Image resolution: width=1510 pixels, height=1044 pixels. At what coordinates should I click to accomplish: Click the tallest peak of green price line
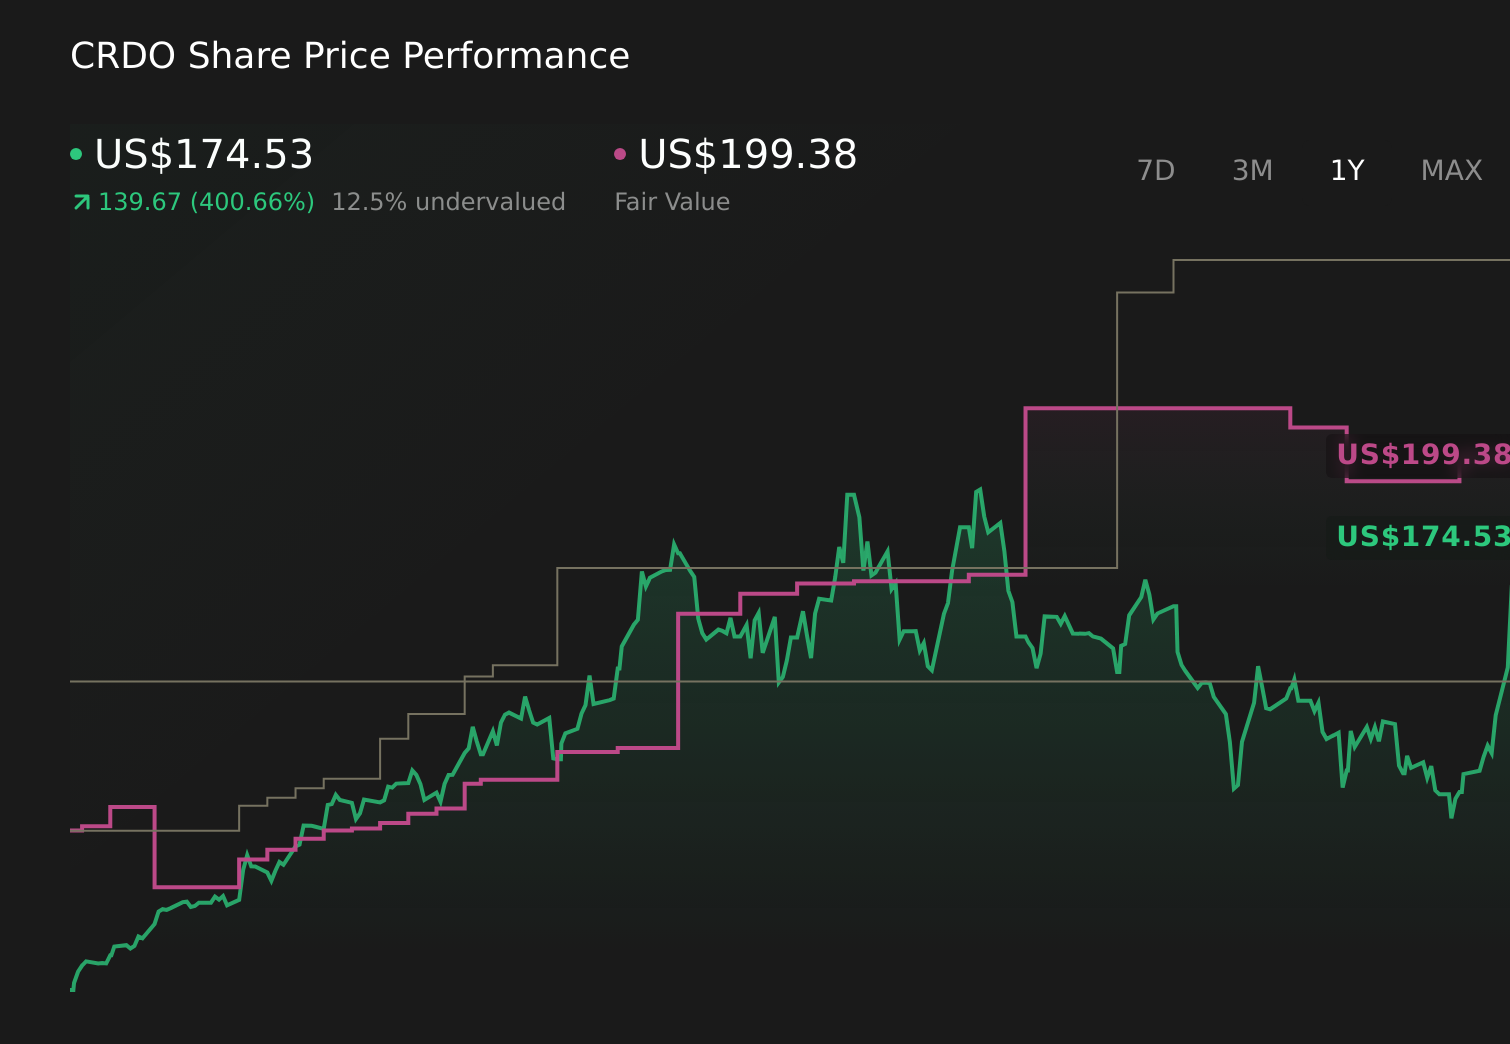[979, 490]
